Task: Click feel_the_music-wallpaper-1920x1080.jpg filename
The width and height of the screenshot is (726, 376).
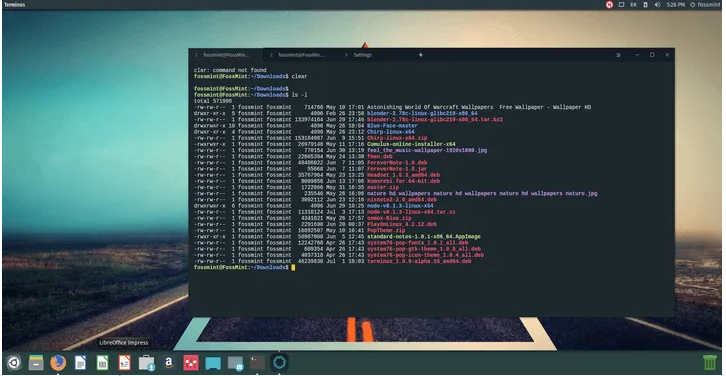Action: [427, 150]
